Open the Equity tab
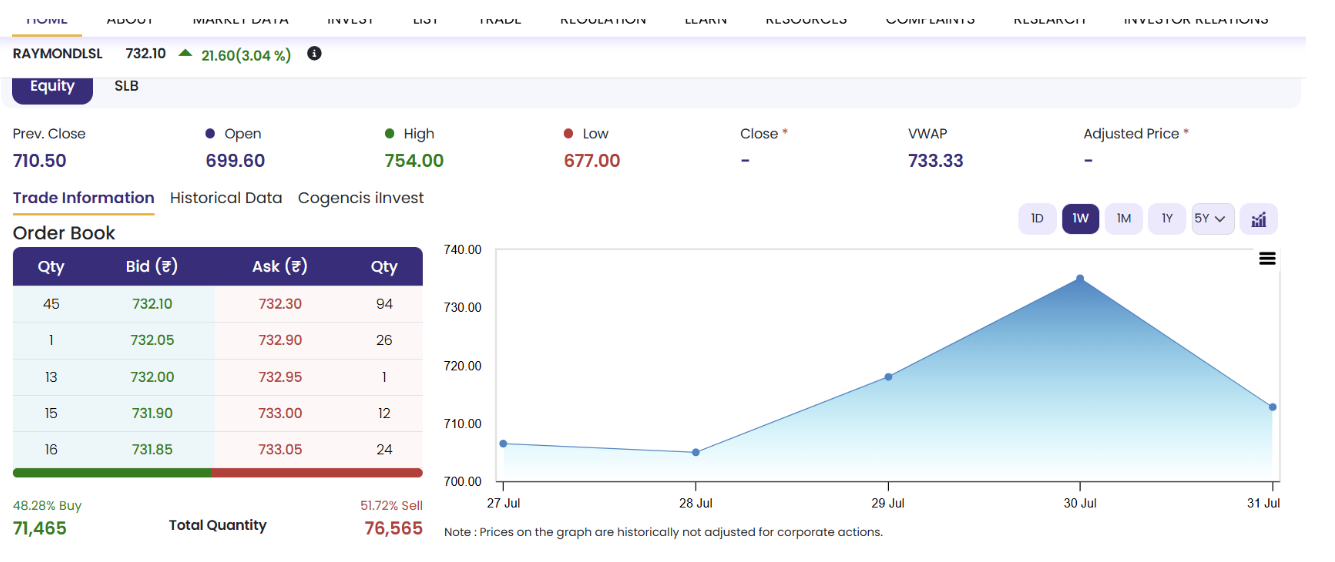The height and width of the screenshot is (562, 1335). coord(52,86)
